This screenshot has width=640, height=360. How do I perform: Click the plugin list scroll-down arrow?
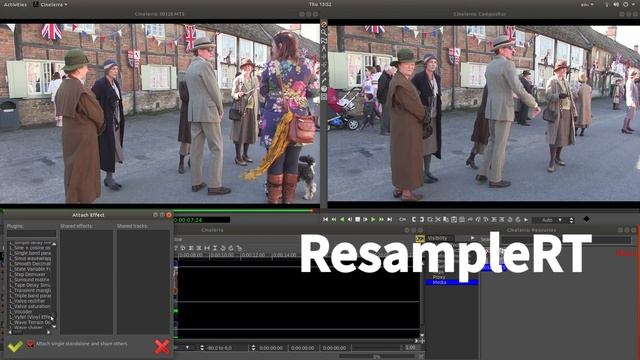click(x=54, y=327)
